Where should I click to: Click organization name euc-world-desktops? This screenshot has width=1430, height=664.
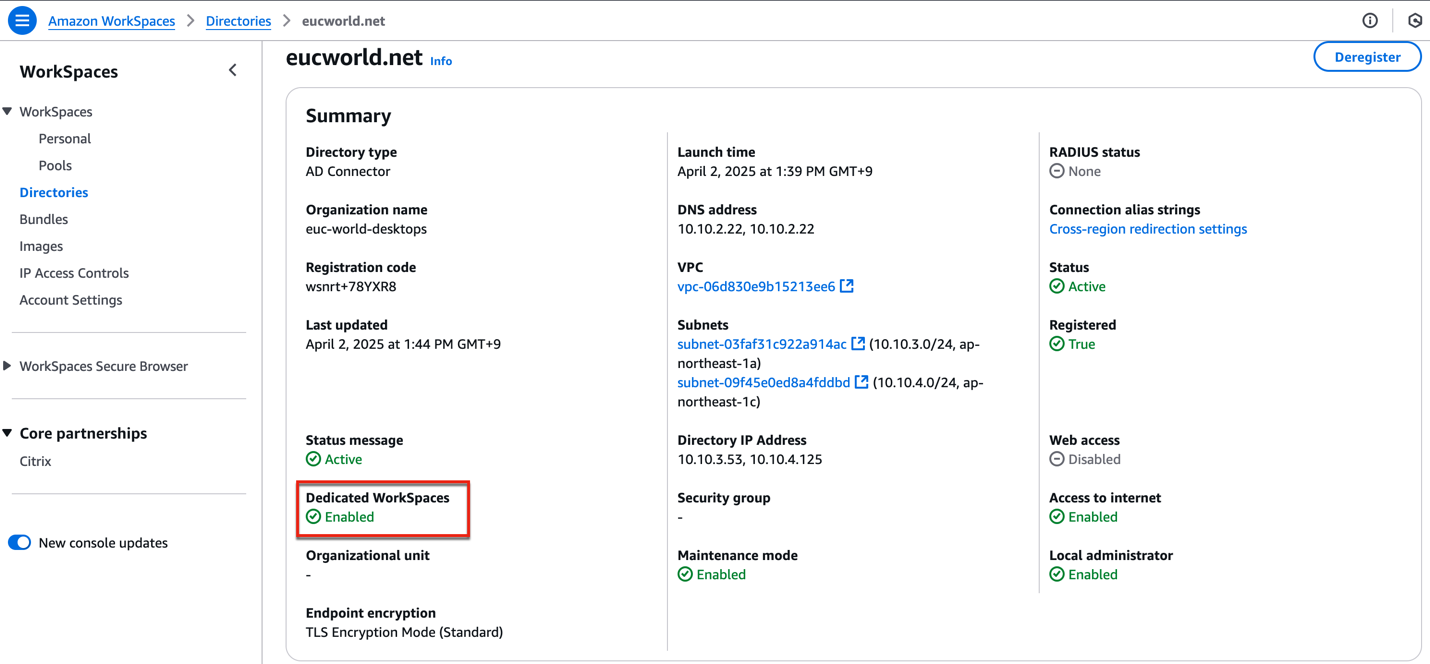point(366,229)
